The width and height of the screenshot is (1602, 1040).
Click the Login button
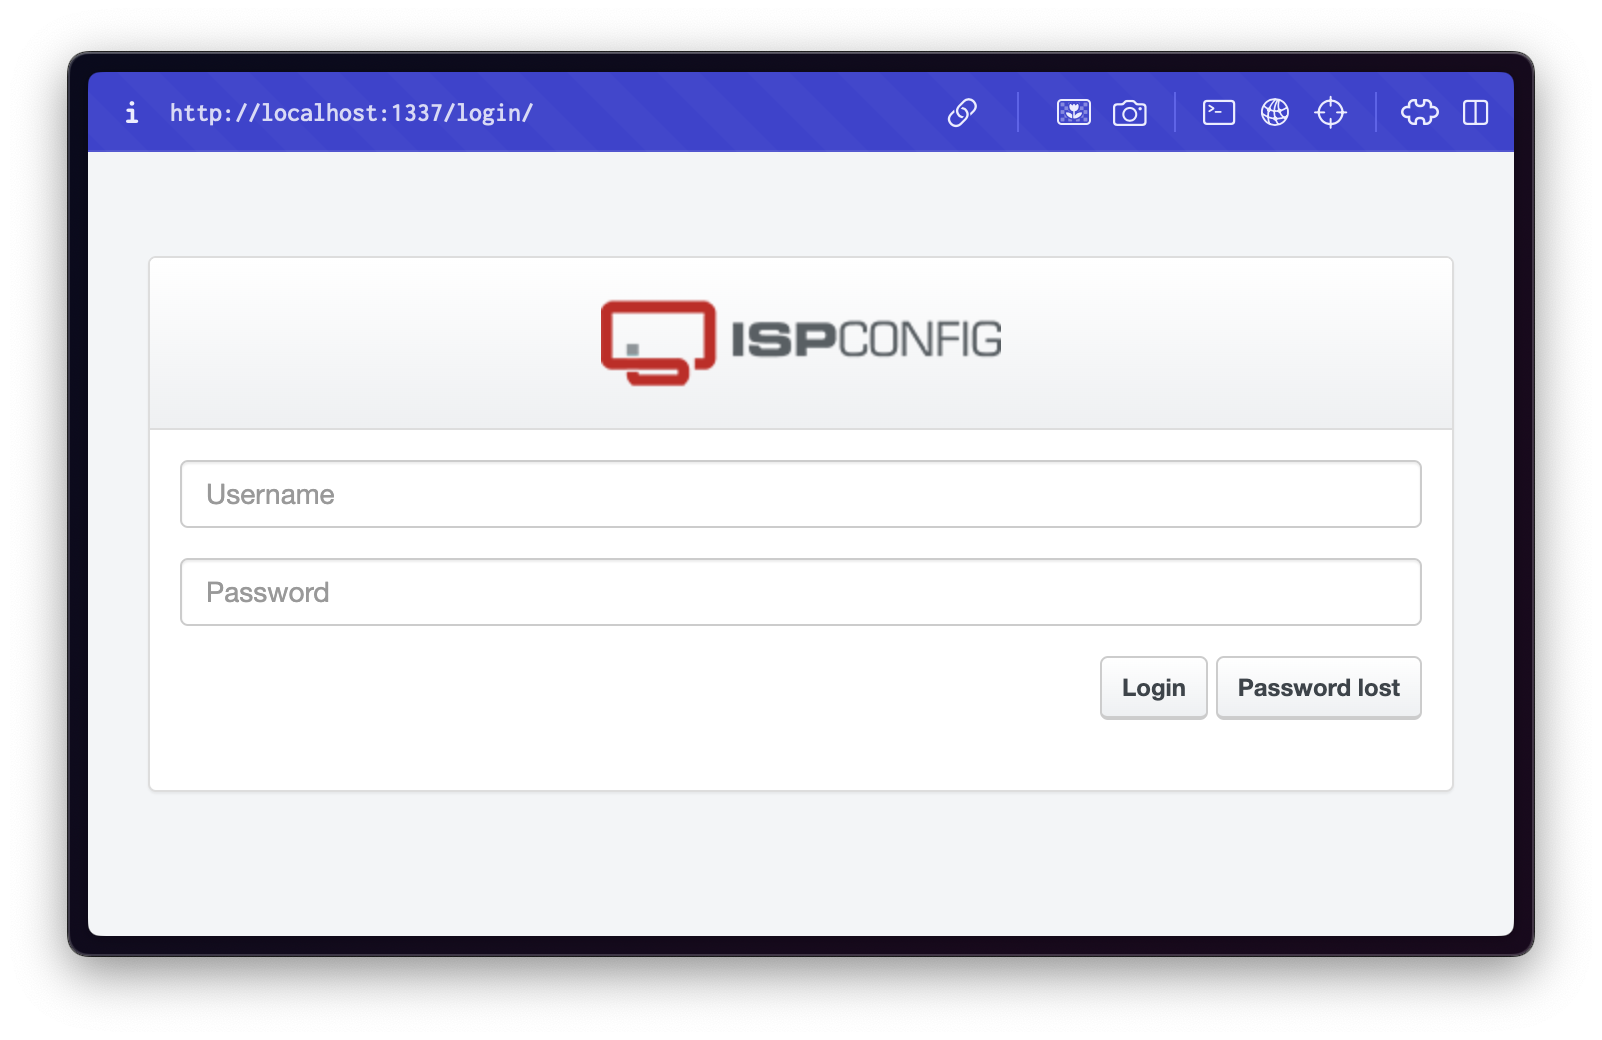(x=1154, y=688)
